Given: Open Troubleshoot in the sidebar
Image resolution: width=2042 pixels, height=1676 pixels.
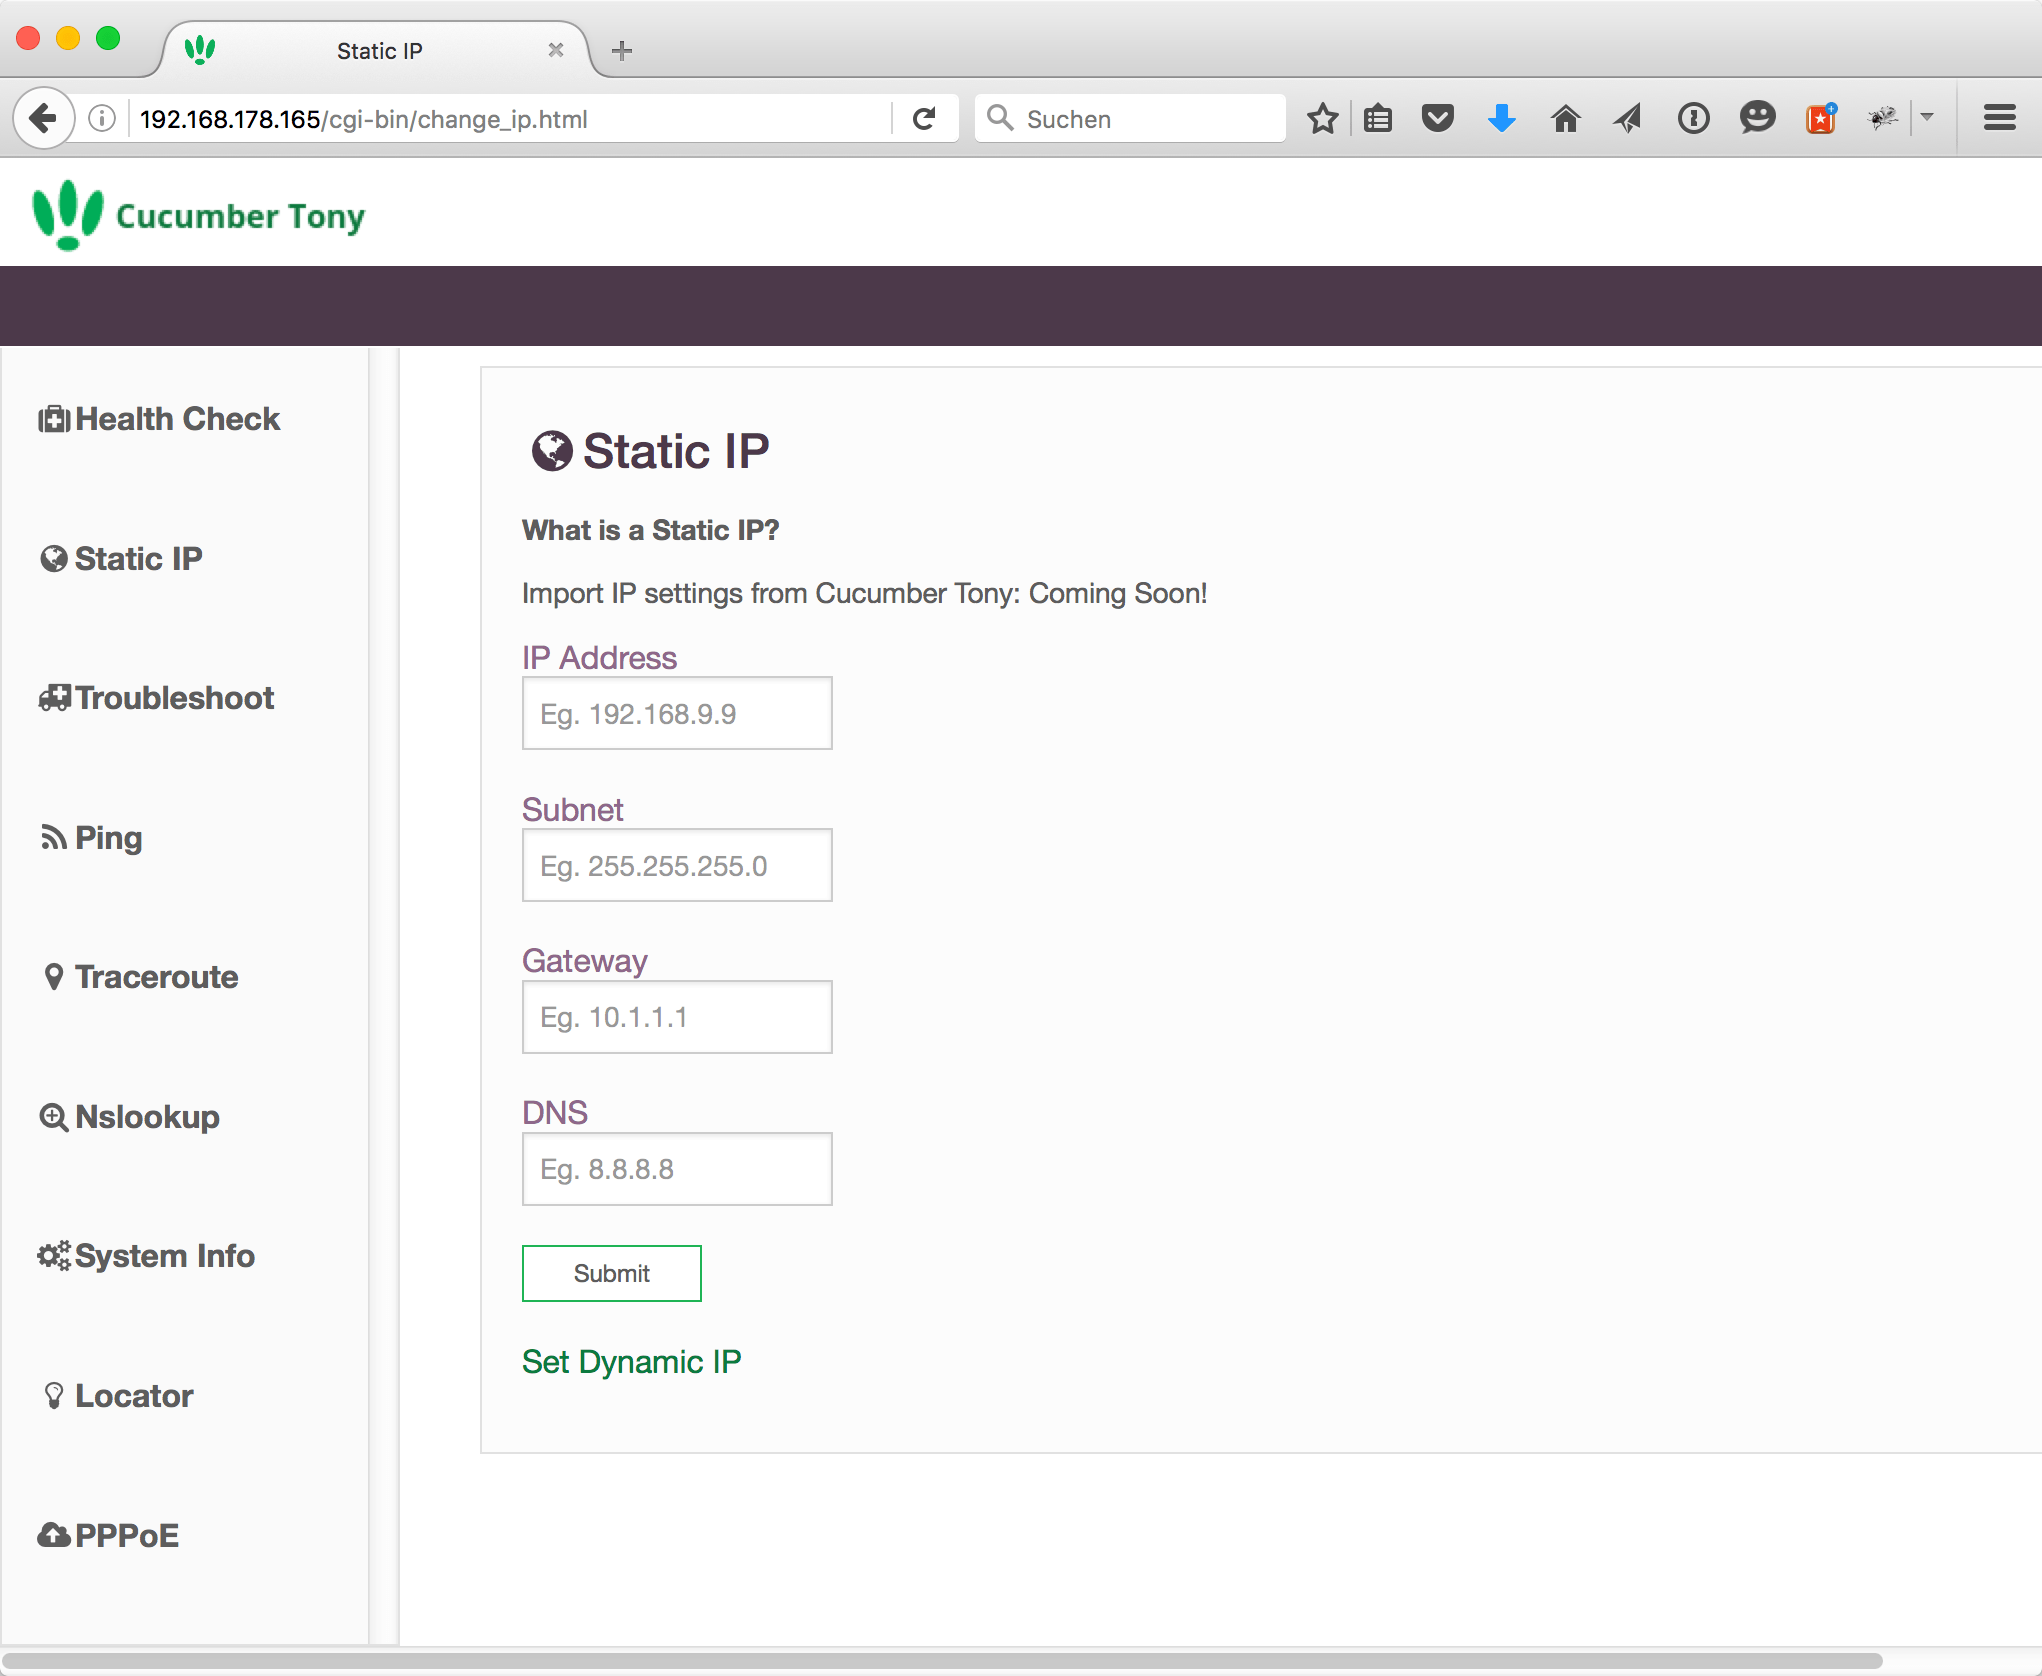Looking at the screenshot, I should 156,698.
